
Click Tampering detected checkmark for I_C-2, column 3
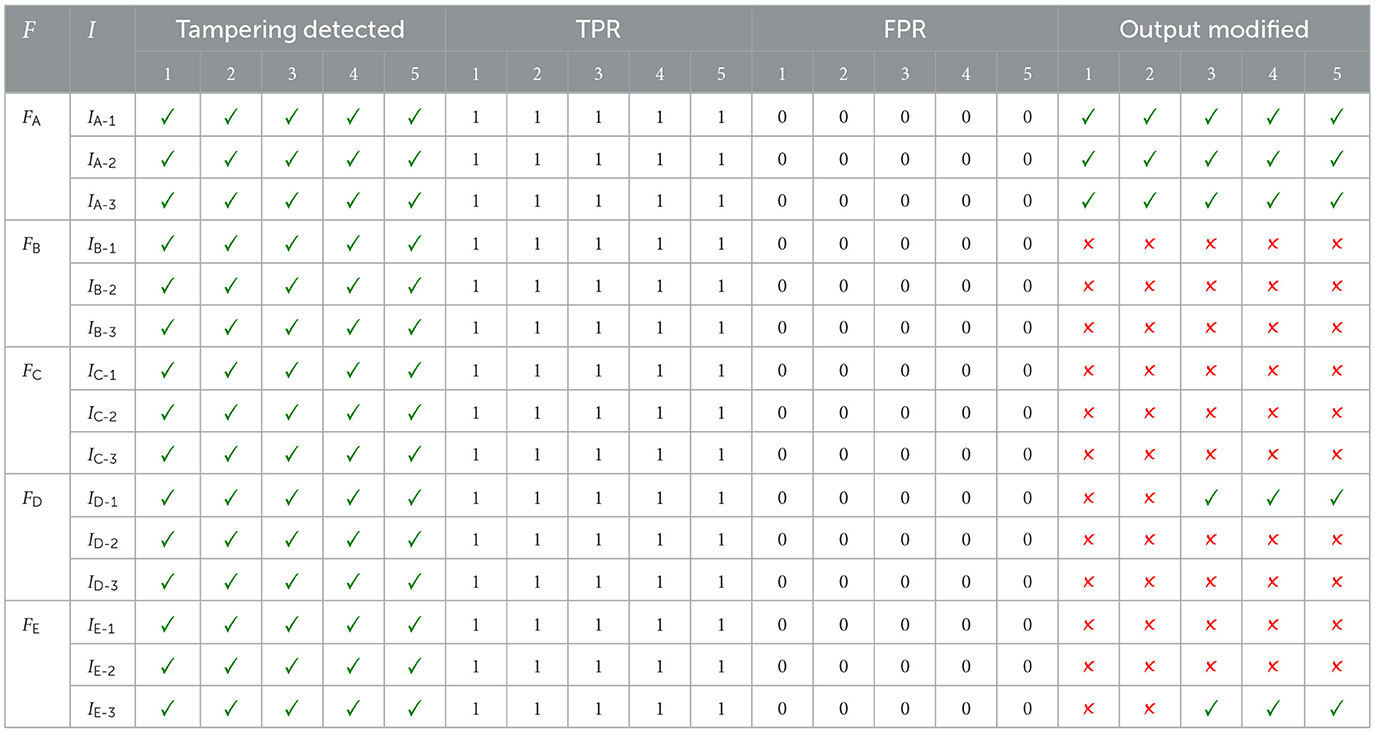pos(291,412)
